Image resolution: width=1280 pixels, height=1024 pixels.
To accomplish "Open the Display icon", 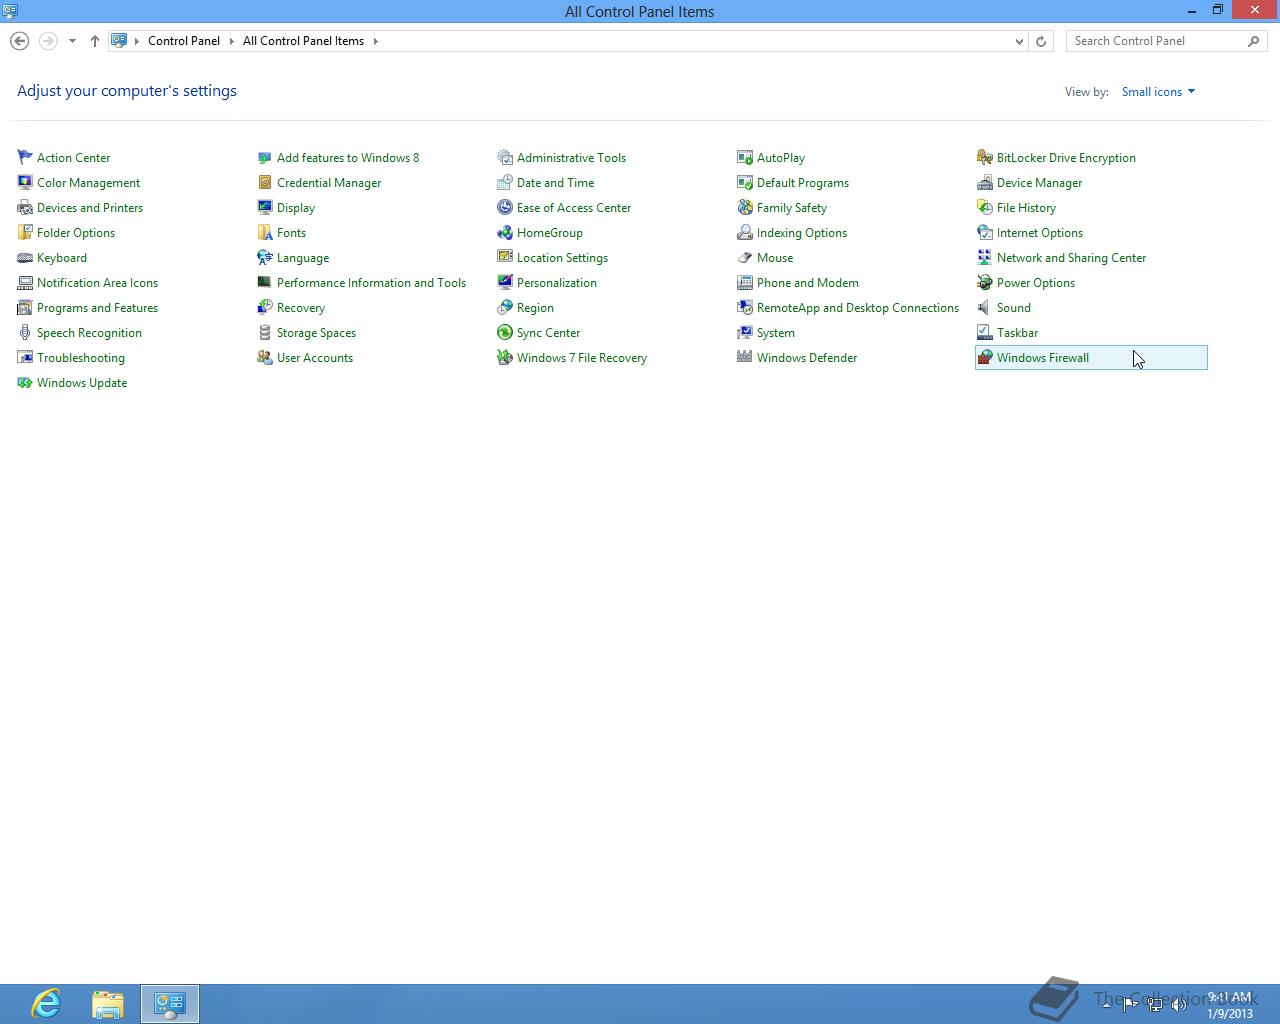I will point(265,207).
